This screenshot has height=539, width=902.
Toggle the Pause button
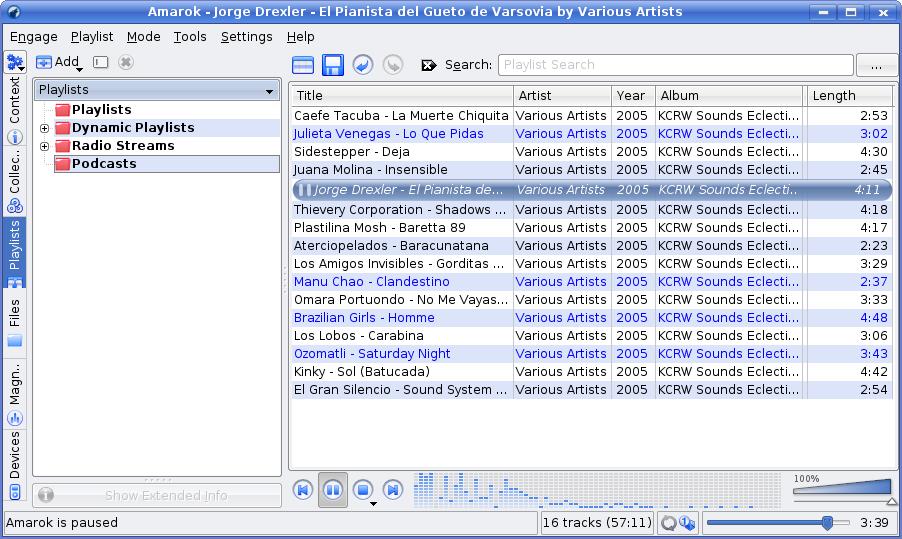tap(333, 490)
